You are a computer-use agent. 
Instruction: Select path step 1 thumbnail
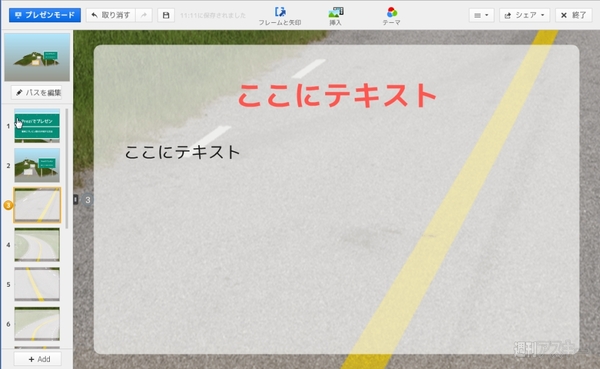pos(37,126)
